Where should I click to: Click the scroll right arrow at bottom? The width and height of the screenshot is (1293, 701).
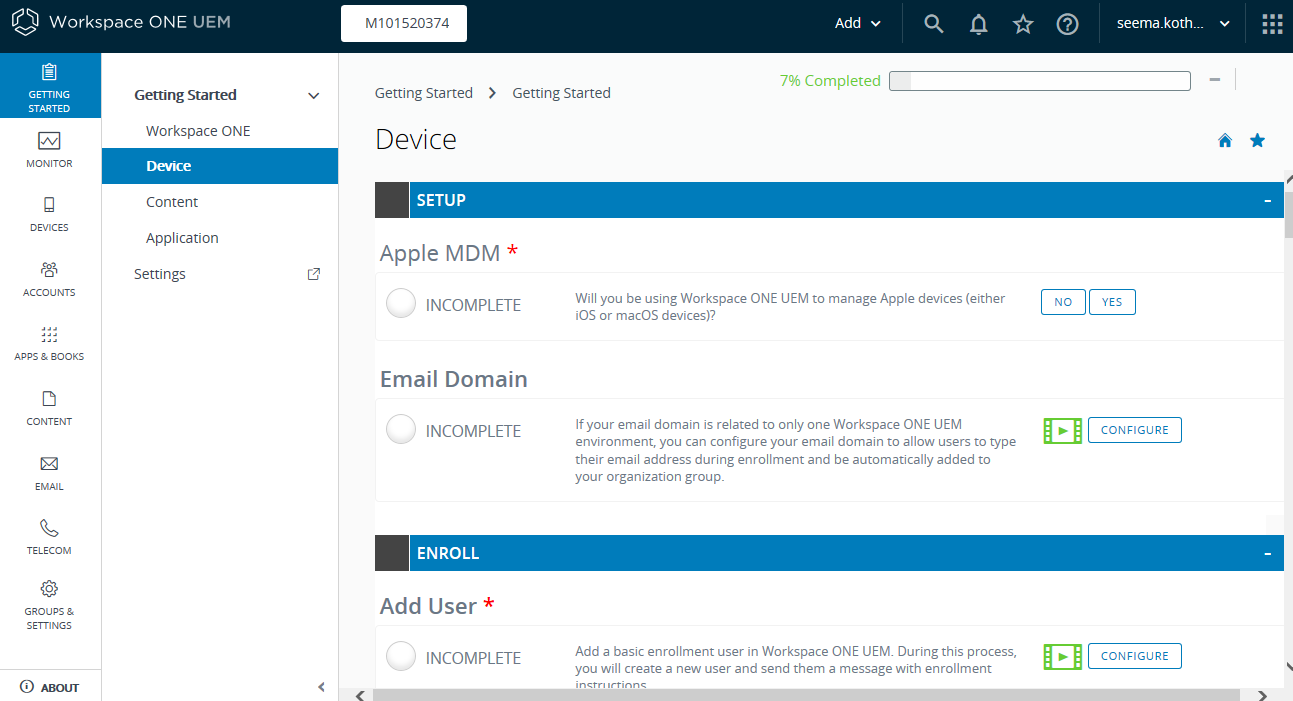click(1263, 694)
